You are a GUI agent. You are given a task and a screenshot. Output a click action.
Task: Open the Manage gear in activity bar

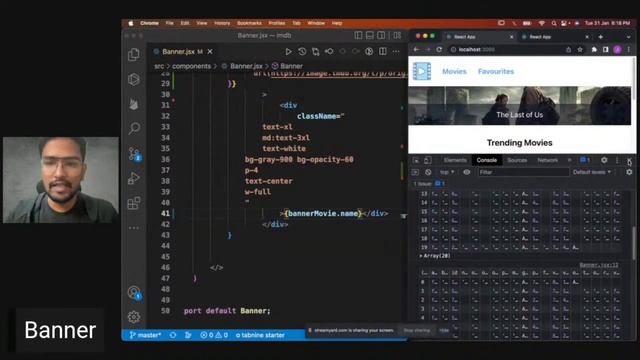click(134, 317)
